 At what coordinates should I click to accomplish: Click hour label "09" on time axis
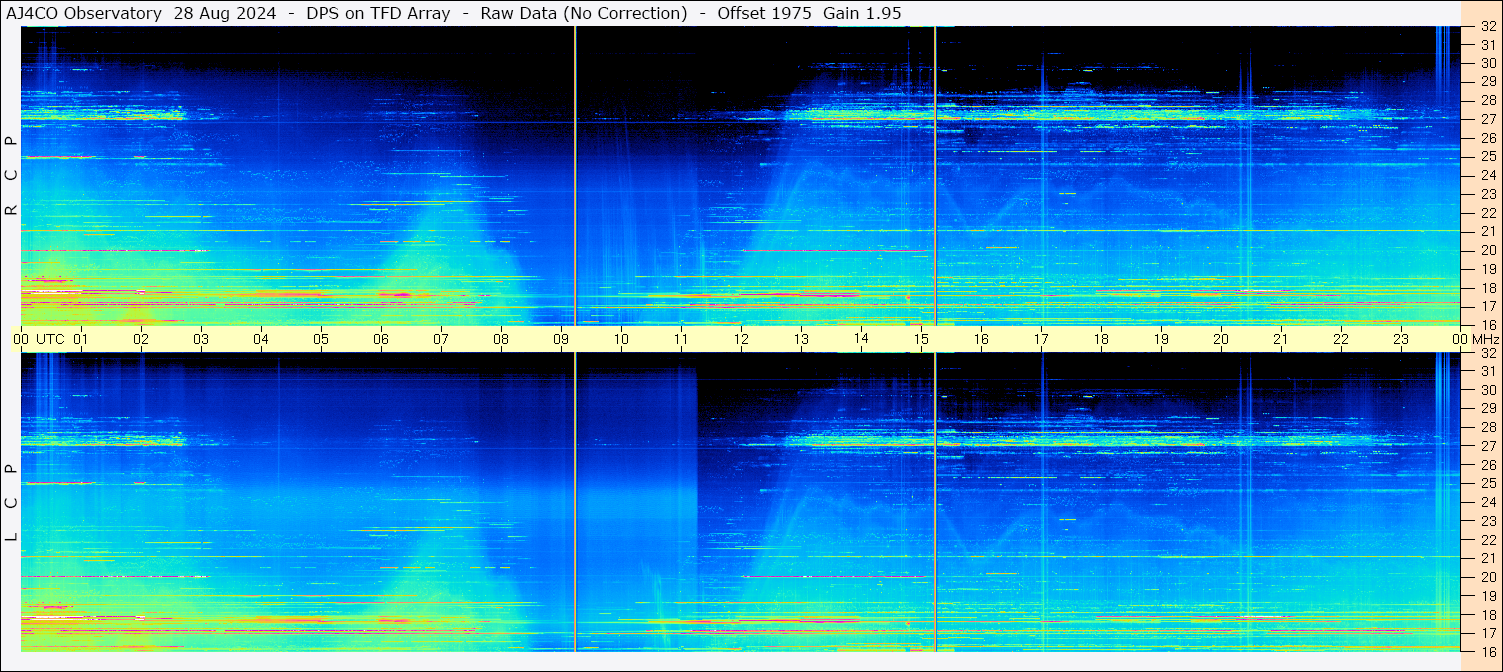(x=561, y=339)
